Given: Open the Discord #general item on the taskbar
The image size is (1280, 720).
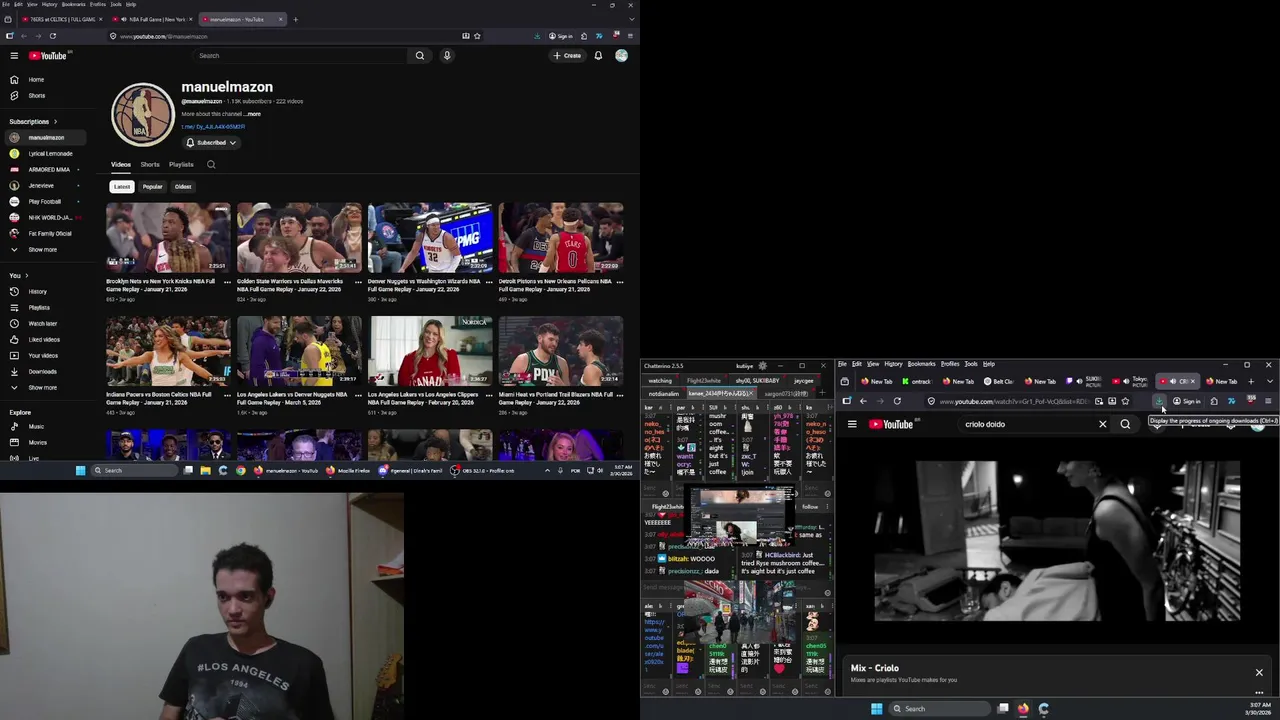Looking at the screenshot, I should [x=410, y=470].
